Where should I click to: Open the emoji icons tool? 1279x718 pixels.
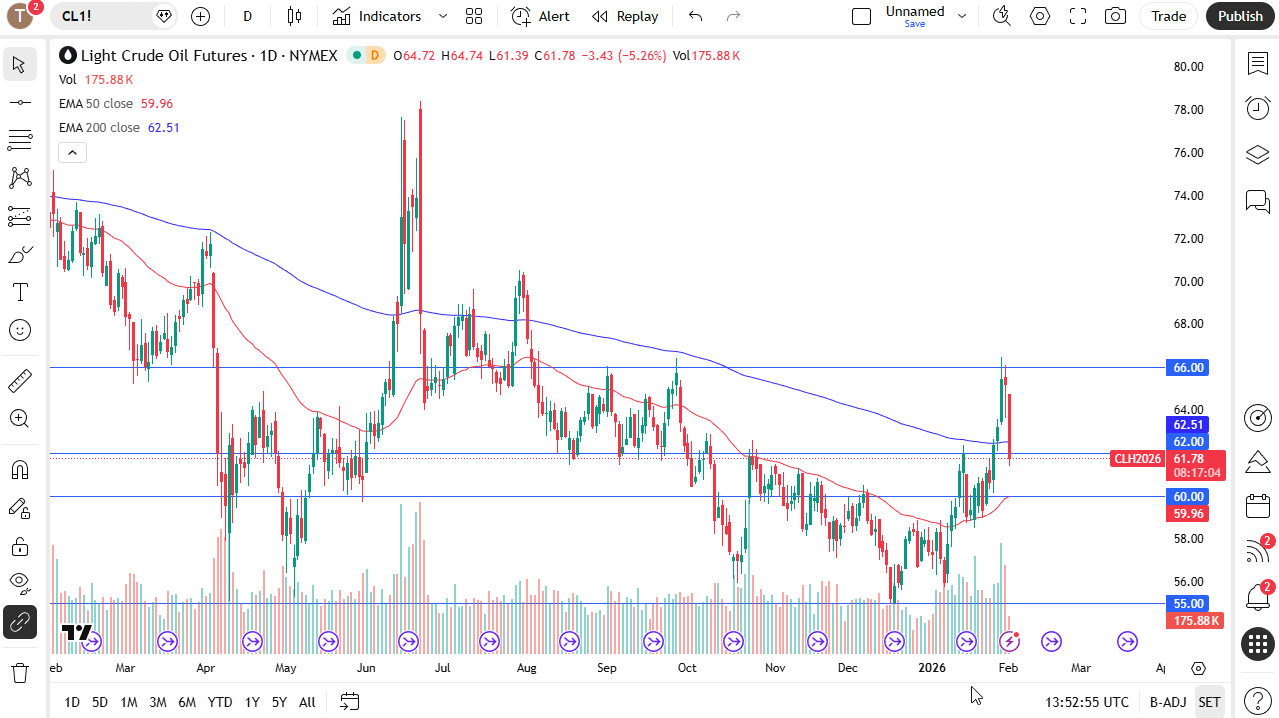[19, 330]
